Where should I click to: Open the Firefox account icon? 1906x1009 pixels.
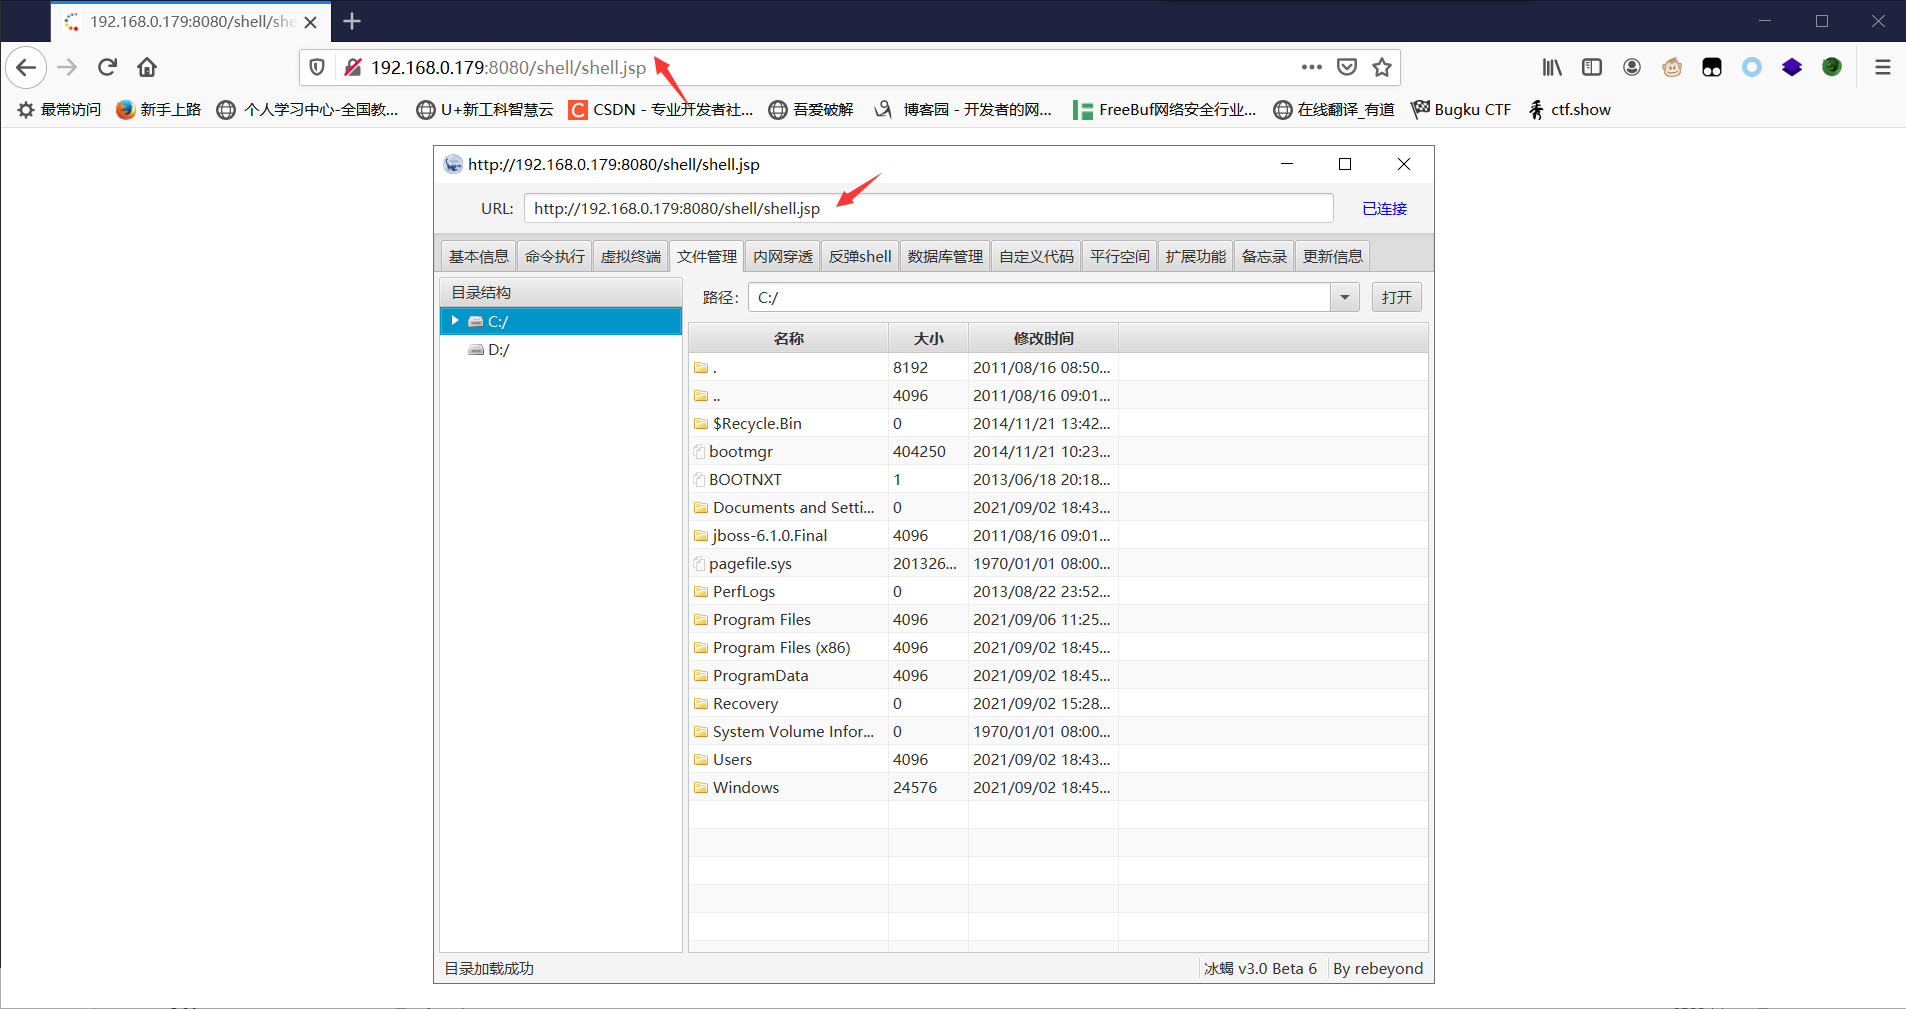[1632, 67]
